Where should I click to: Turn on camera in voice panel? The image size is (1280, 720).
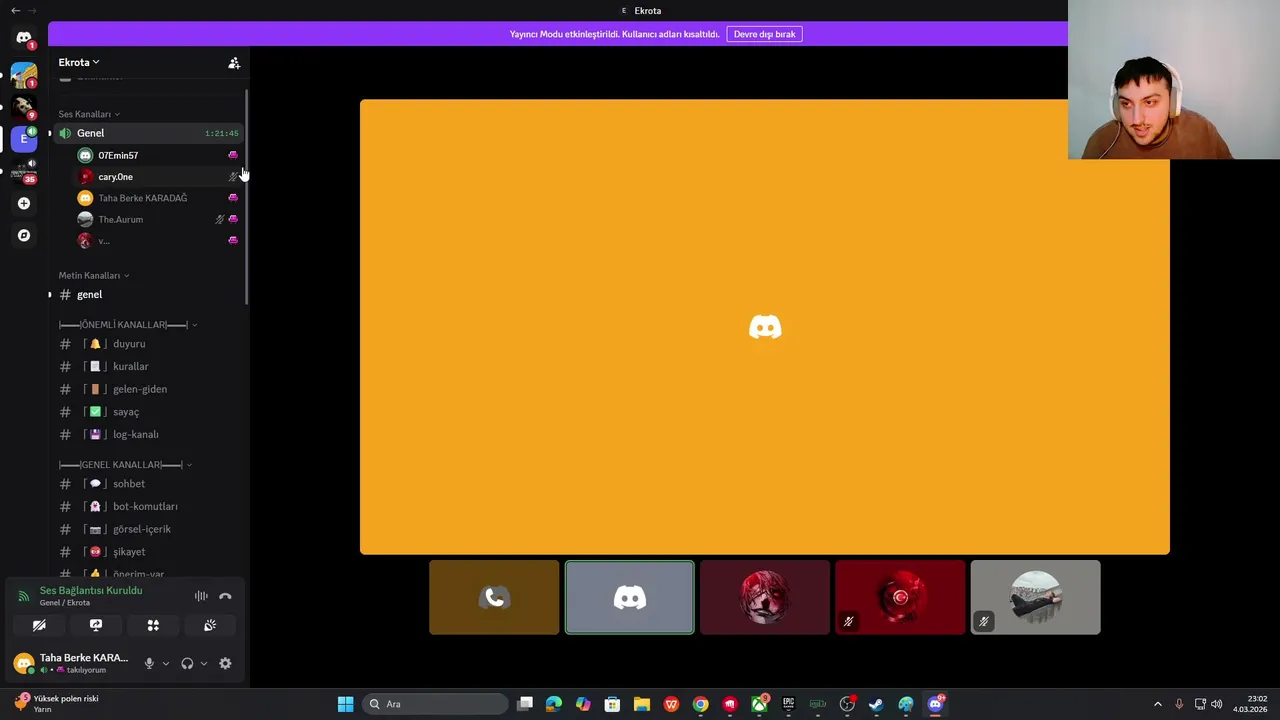click(39, 625)
